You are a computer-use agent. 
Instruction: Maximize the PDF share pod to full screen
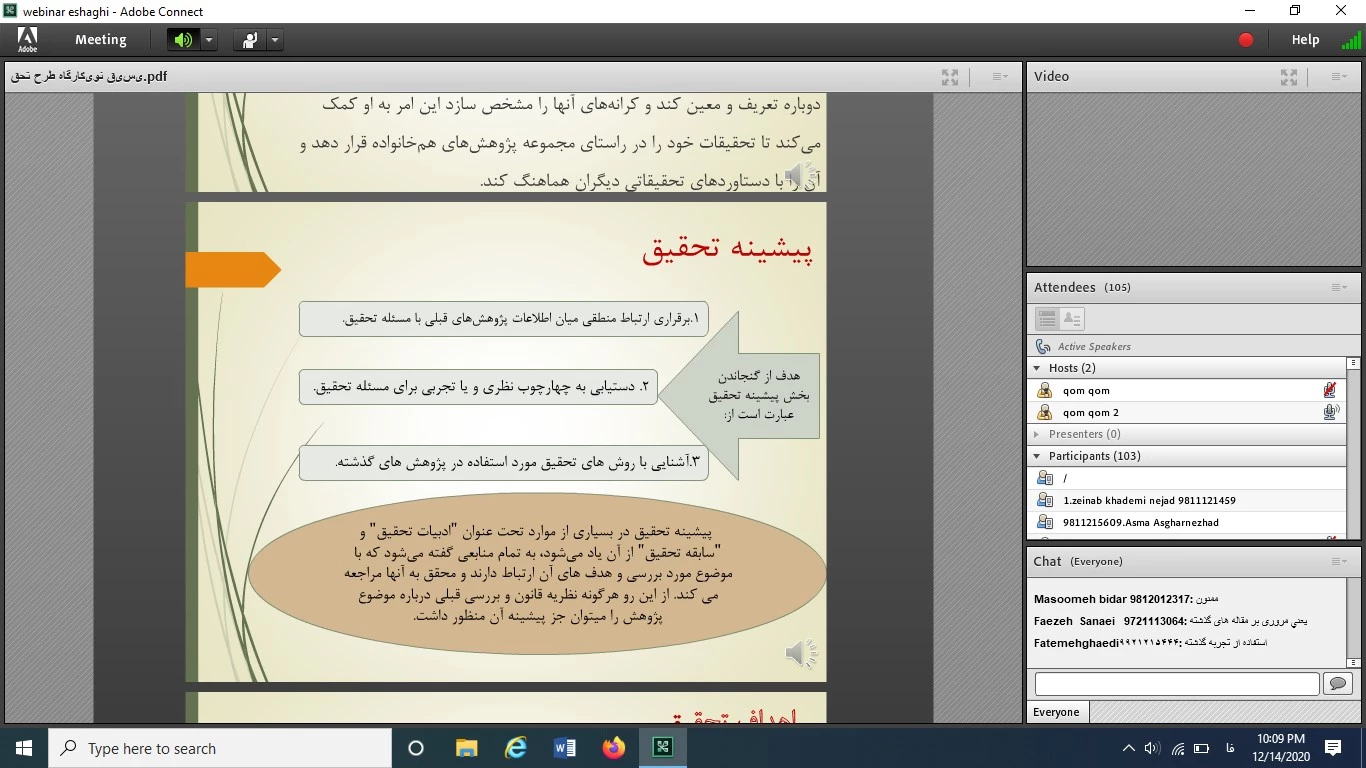[950, 77]
